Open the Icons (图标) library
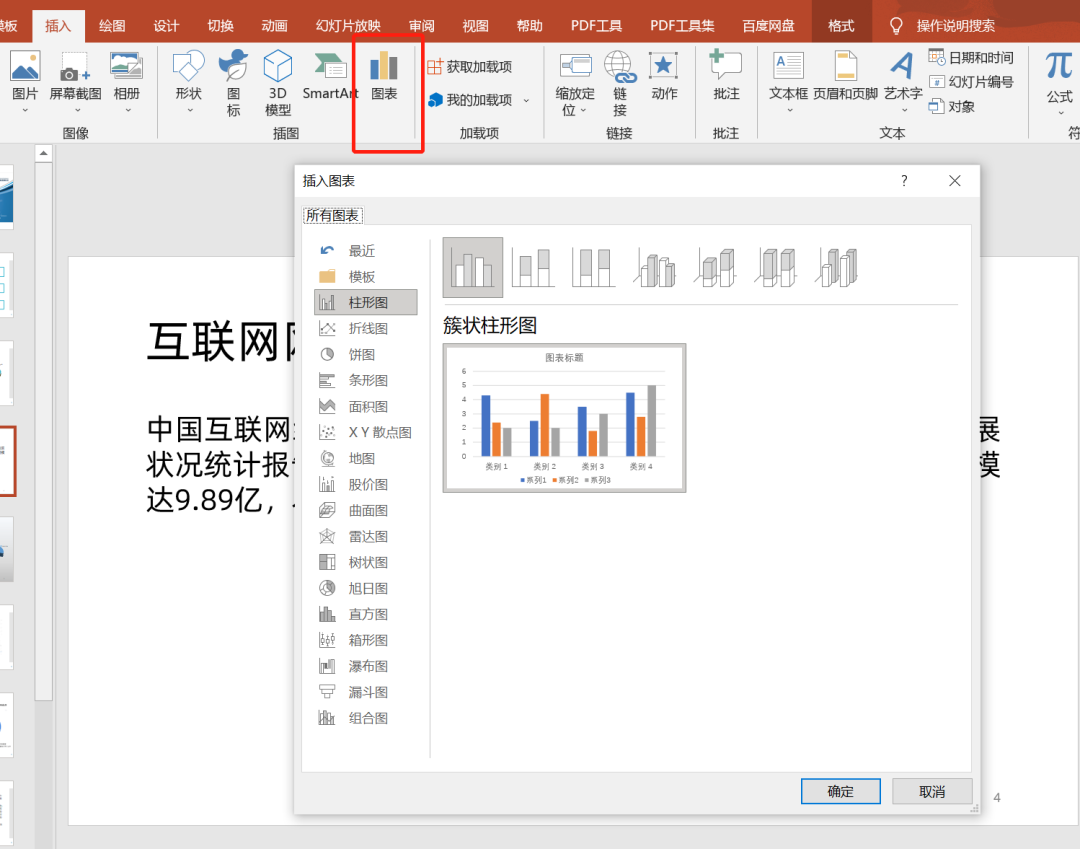The height and width of the screenshot is (849, 1080). (233, 83)
